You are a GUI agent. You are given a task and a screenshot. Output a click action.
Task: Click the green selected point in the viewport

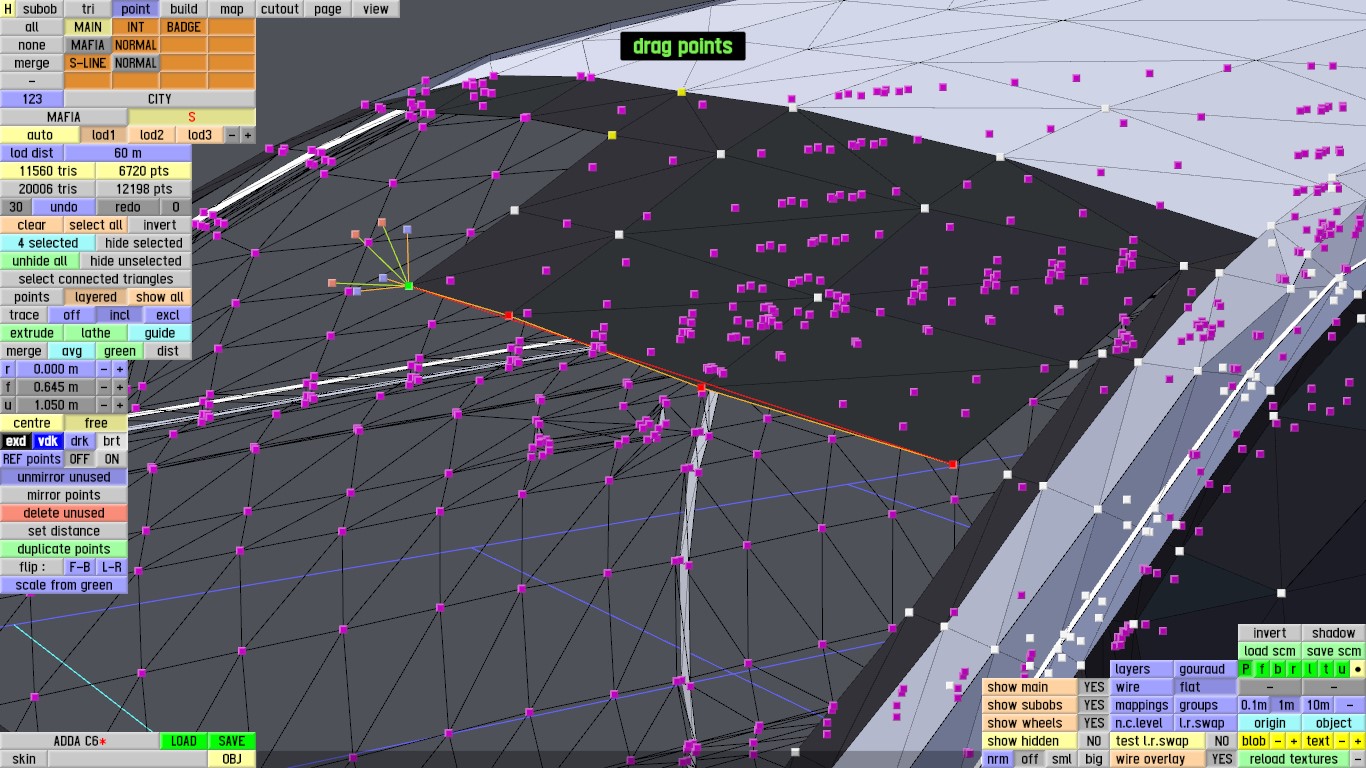pos(408,287)
